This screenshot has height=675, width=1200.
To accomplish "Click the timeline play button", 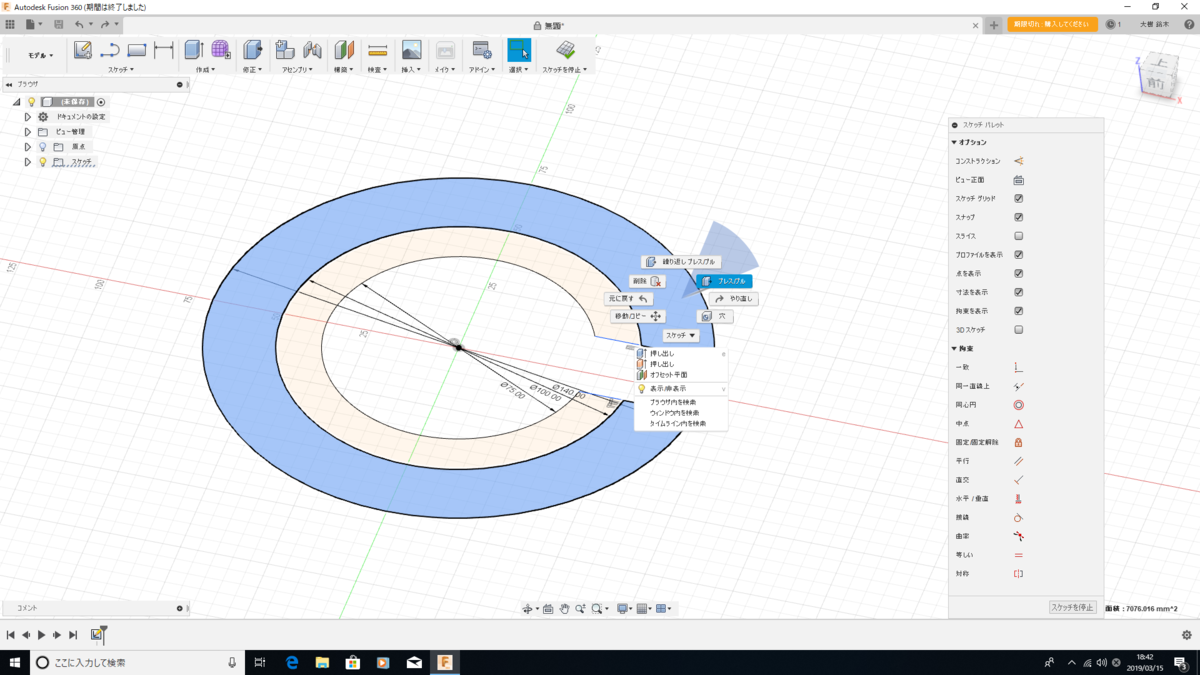I will pyautogui.click(x=41, y=635).
